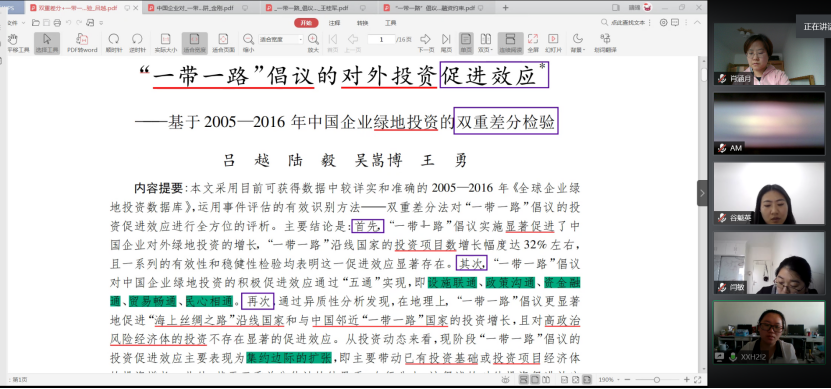Open the 划词翻译 translate tool
831x389 pixels.
coord(605,42)
